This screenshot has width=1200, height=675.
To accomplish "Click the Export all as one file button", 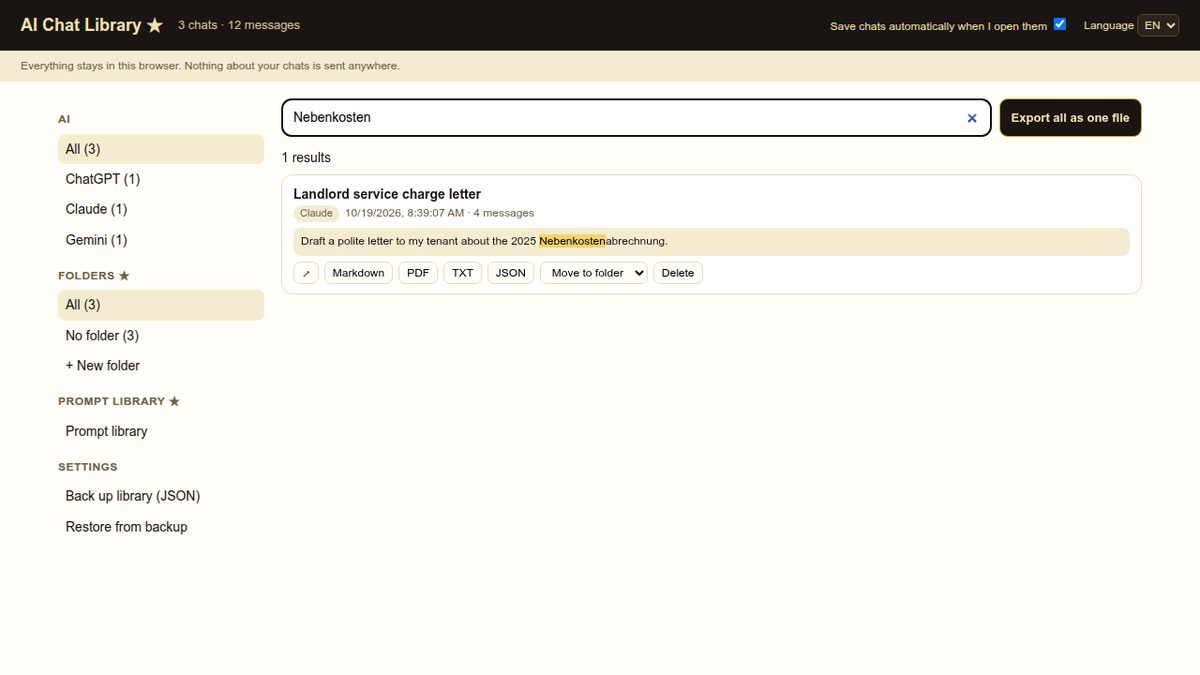I will (1070, 118).
